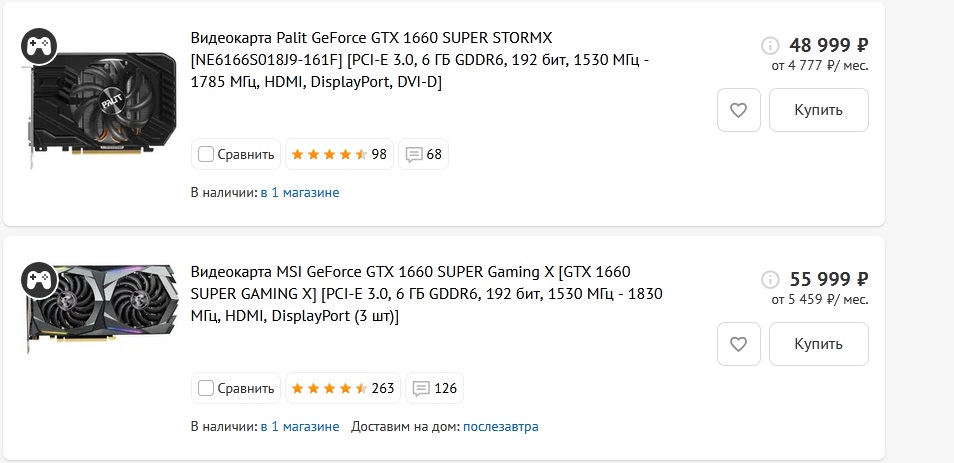Add Palit GTX 1660 SUPER to favorites
Viewport: 954px width, 463px height.
pos(739,110)
